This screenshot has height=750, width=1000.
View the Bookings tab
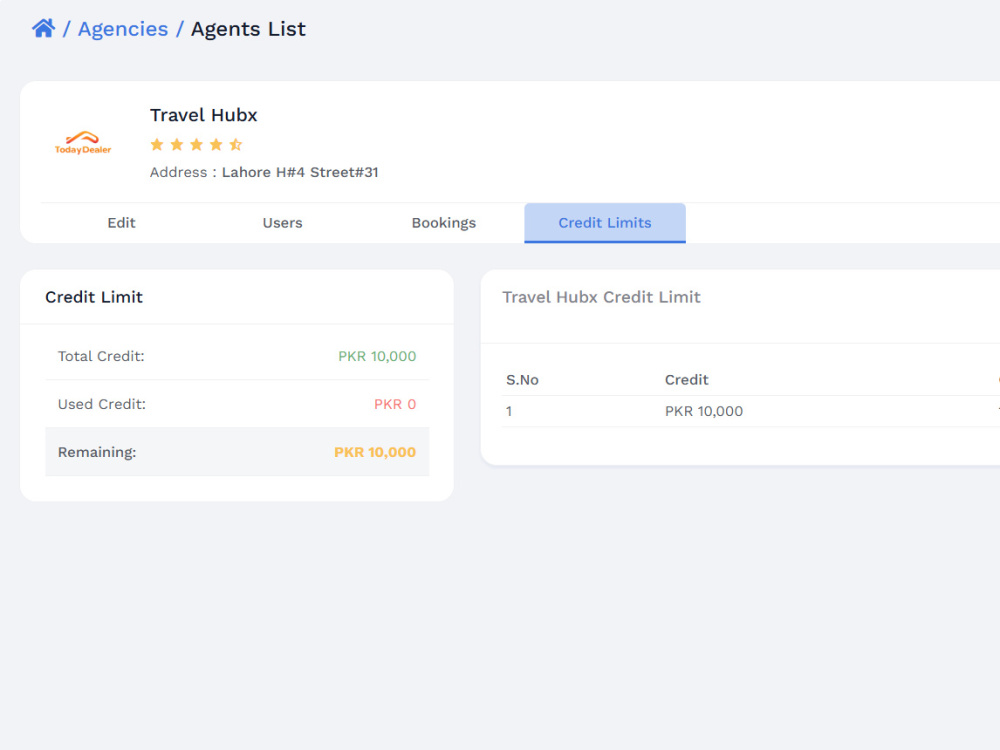pyautogui.click(x=444, y=223)
